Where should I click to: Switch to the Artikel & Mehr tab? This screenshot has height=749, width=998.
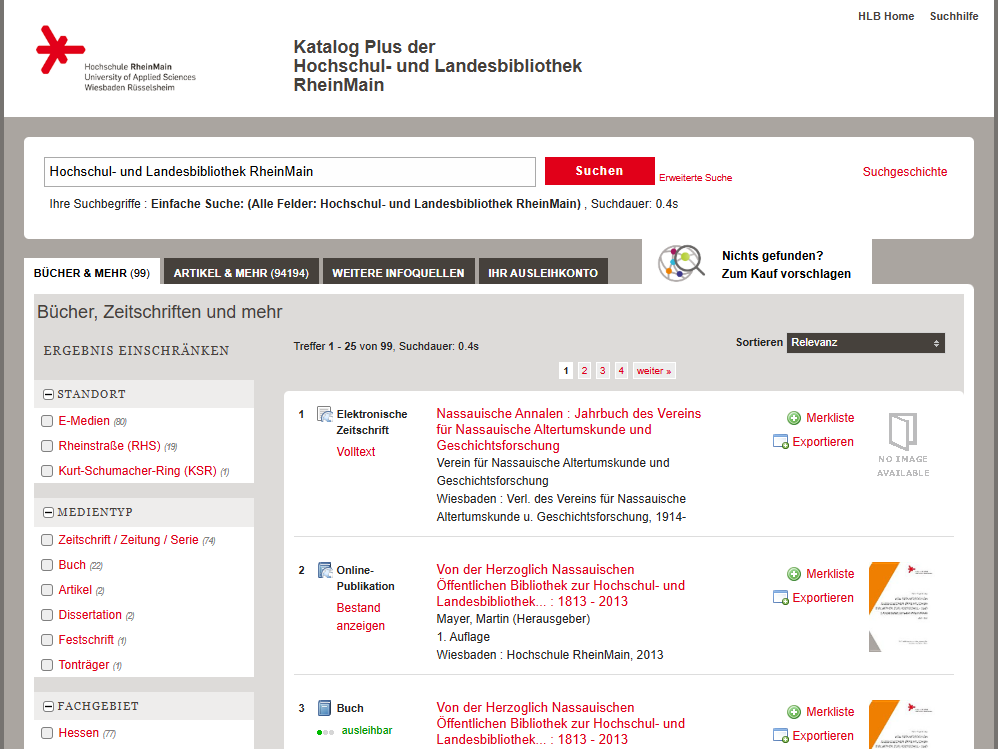click(x=240, y=273)
